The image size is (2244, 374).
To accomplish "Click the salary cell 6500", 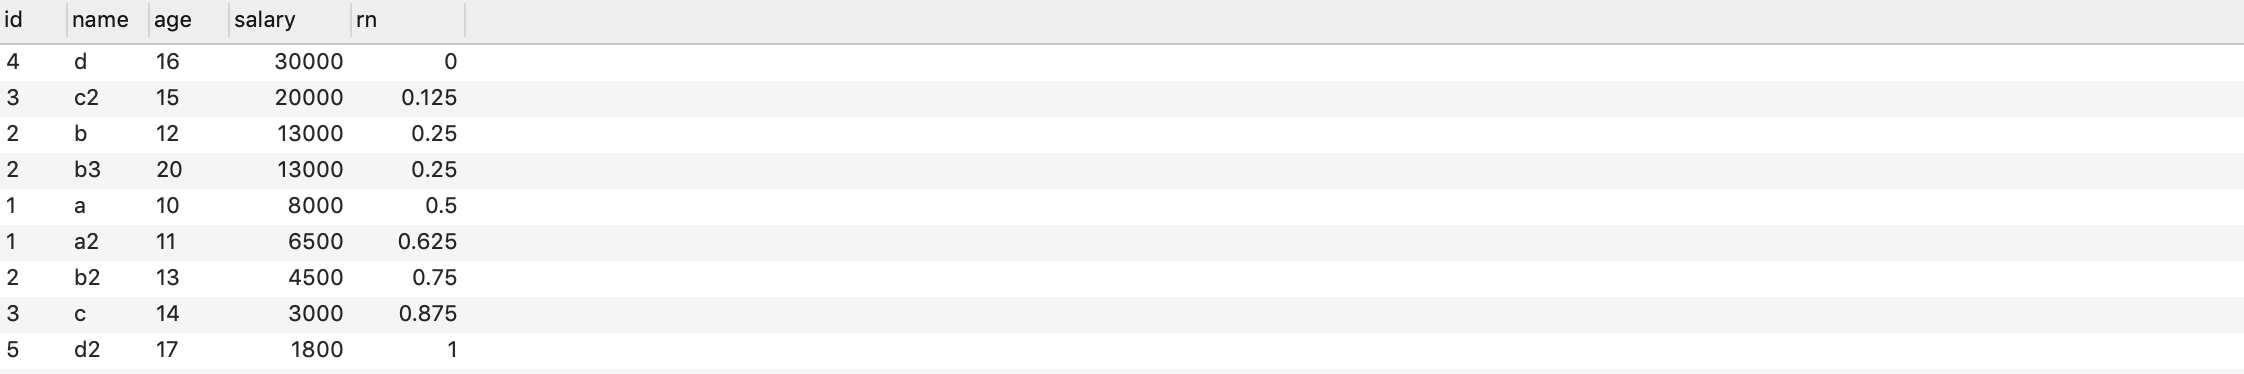I will (290, 242).
